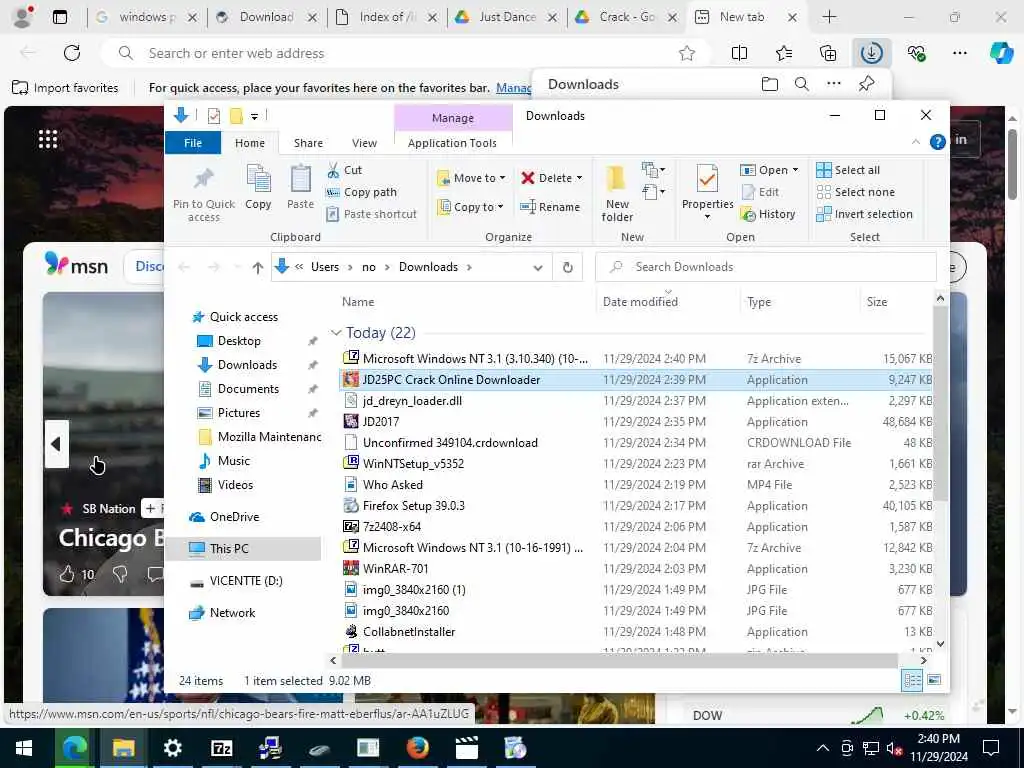Open Edge Collections button
The width and height of the screenshot is (1024, 768).
pyautogui.click(x=827, y=53)
